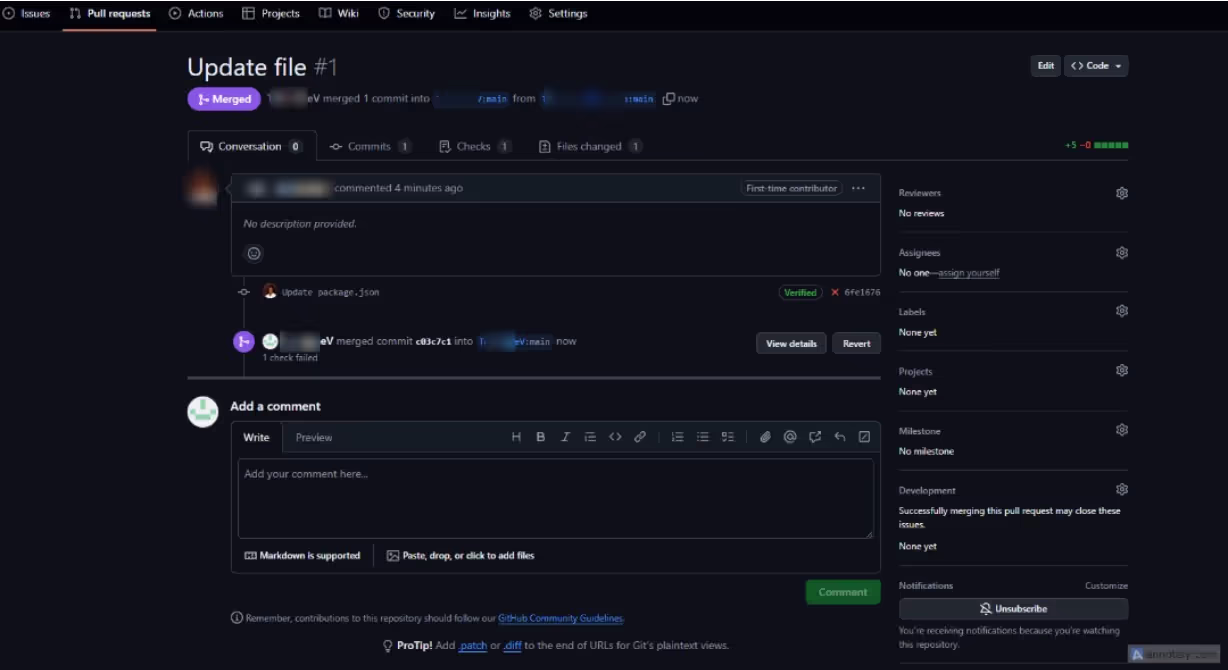Image resolution: width=1228 pixels, height=670 pixels.
Task: Open repository Settings tab
Action: 558,13
